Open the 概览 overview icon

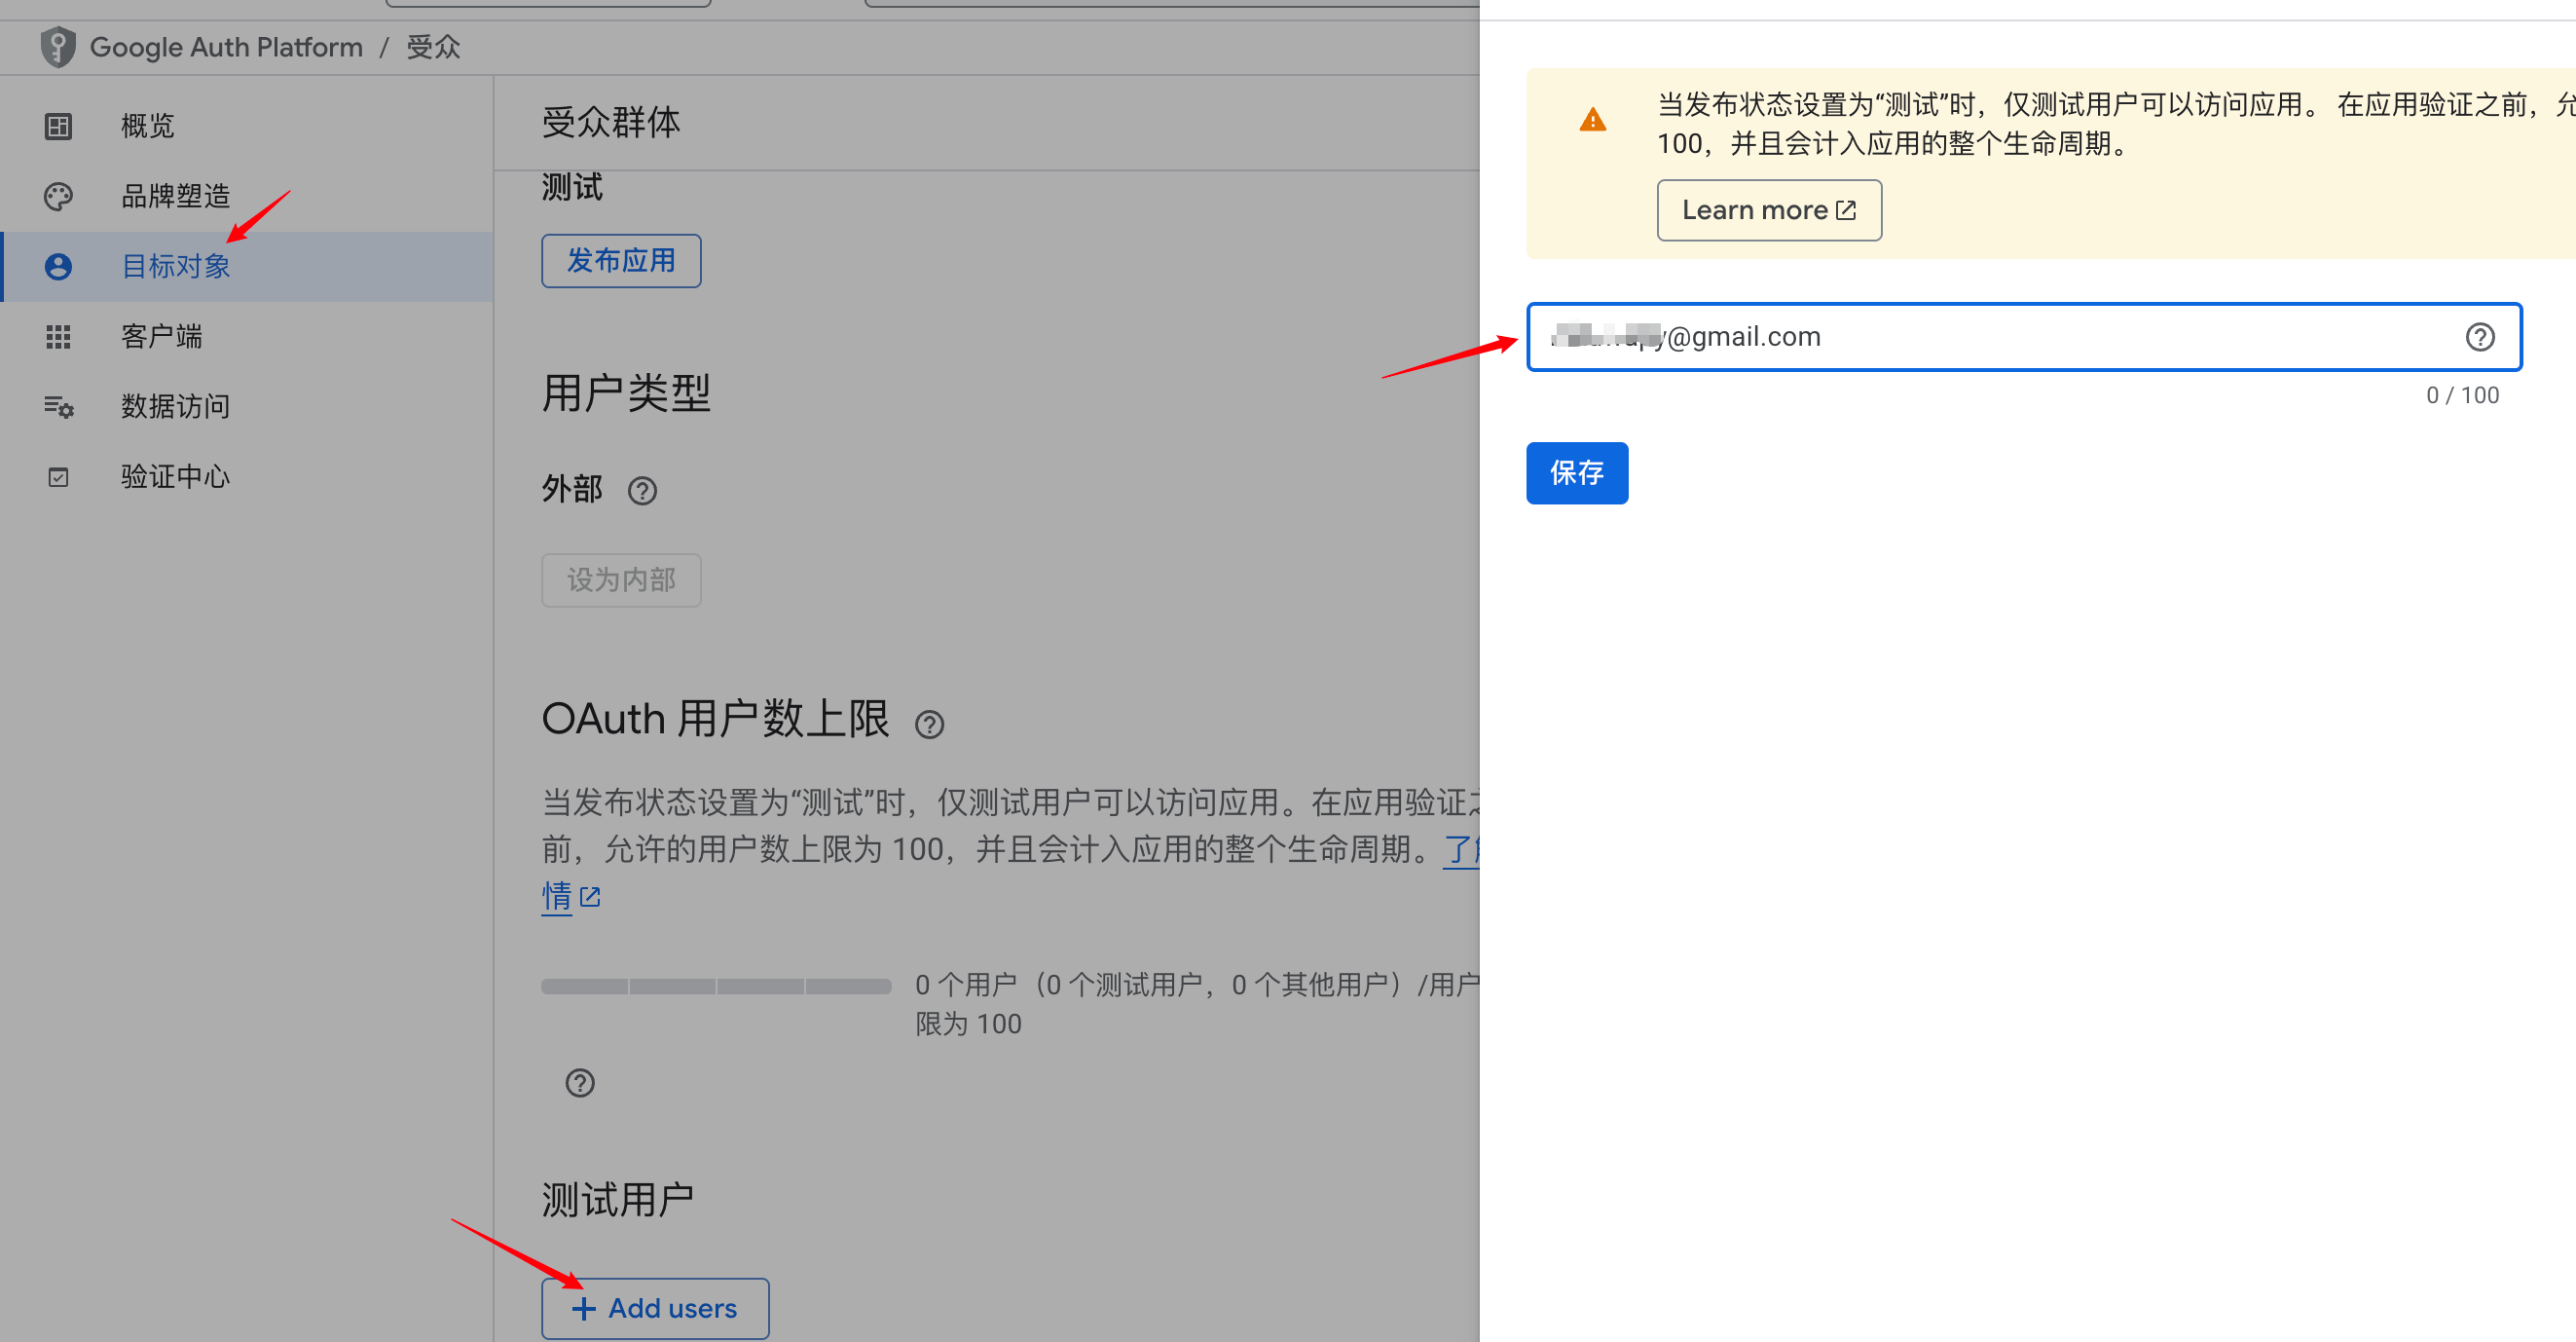click(58, 126)
